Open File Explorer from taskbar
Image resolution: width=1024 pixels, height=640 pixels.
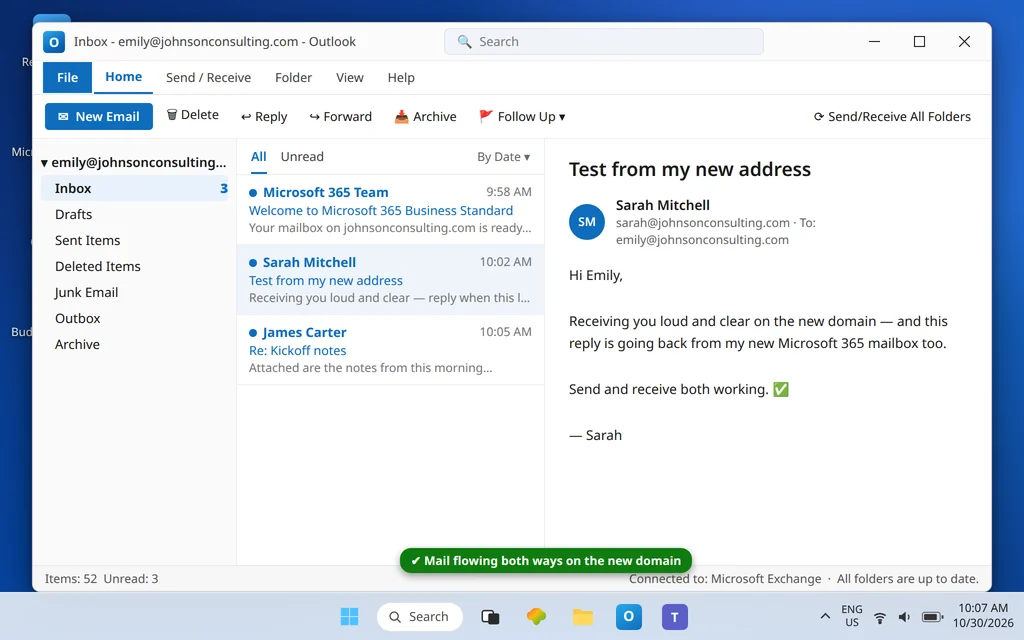click(583, 616)
